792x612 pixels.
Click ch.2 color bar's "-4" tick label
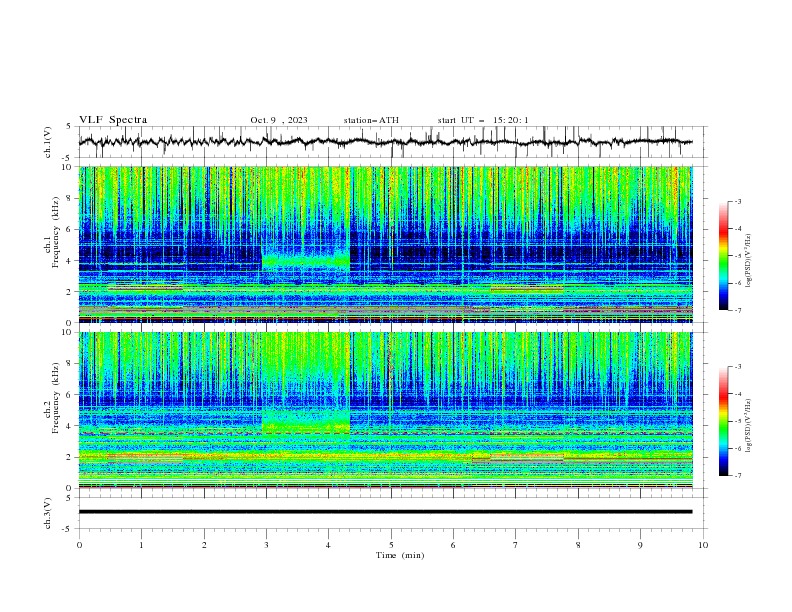pyautogui.click(x=738, y=394)
